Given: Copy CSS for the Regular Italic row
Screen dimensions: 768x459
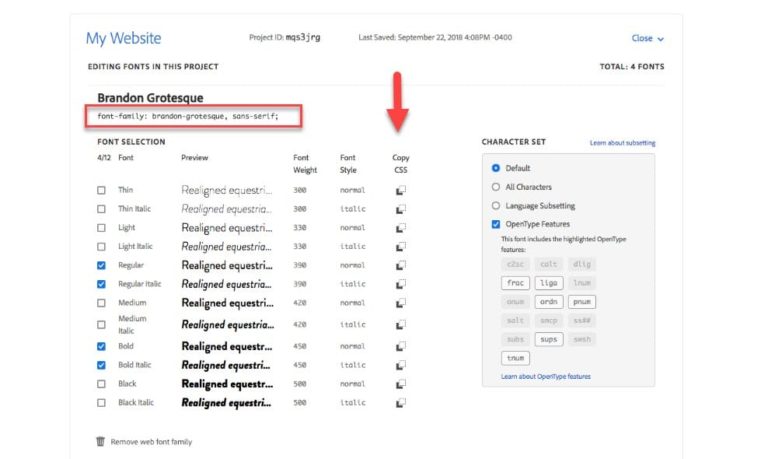Looking at the screenshot, I should tap(401, 284).
